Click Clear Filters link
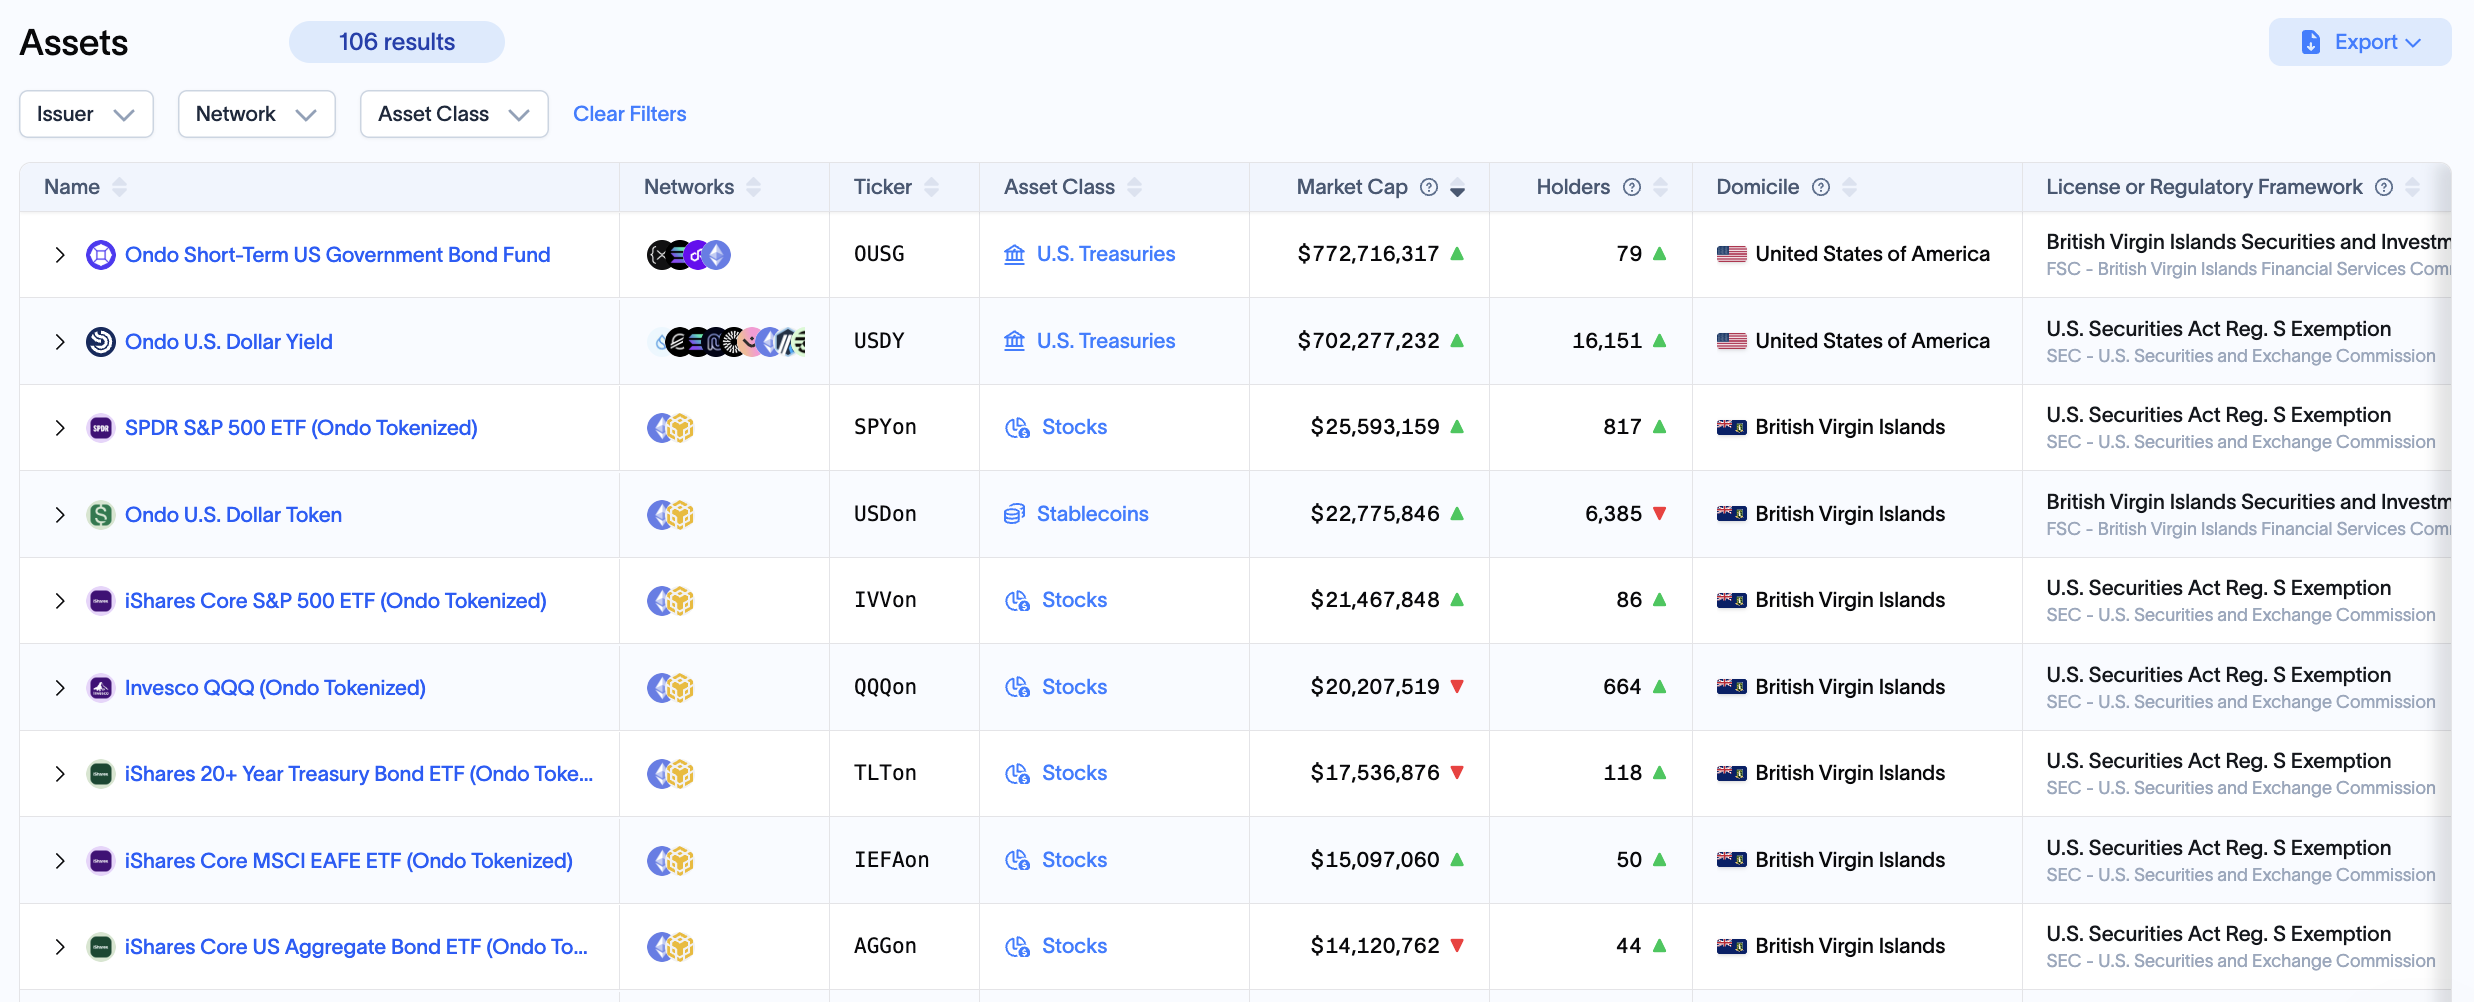Image resolution: width=2474 pixels, height=1002 pixels. (629, 114)
